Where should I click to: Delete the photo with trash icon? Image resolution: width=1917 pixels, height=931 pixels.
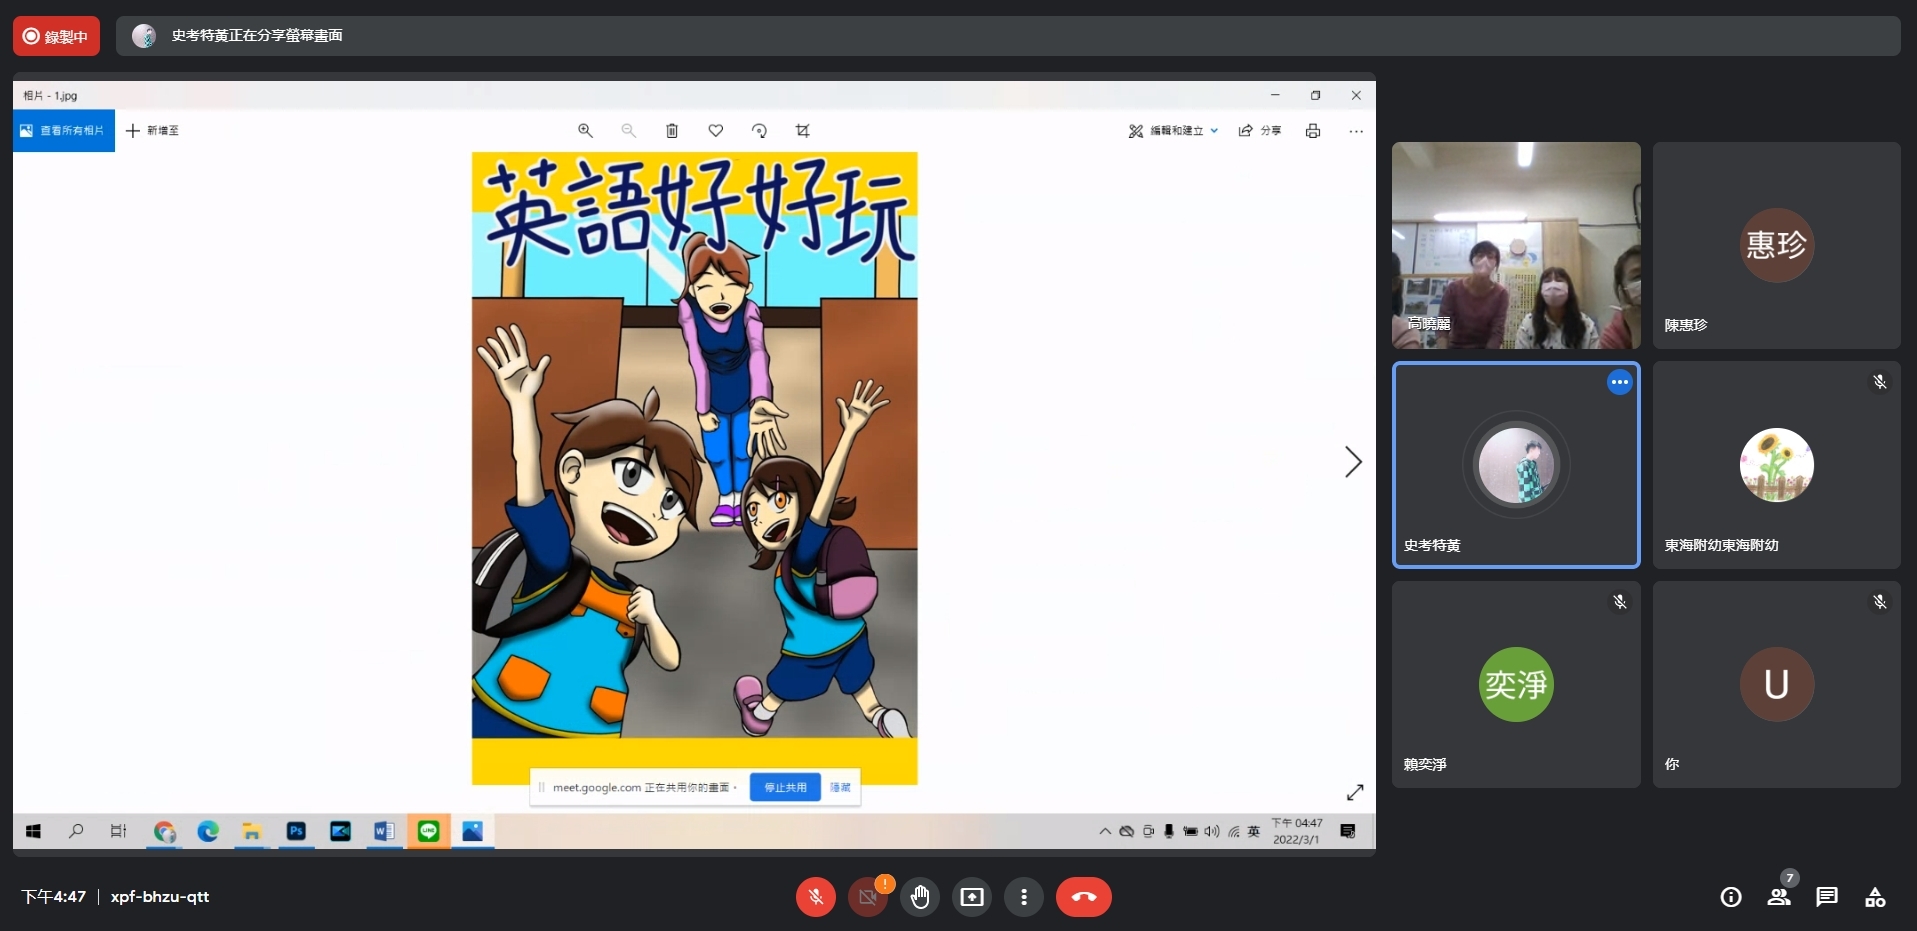[672, 131]
